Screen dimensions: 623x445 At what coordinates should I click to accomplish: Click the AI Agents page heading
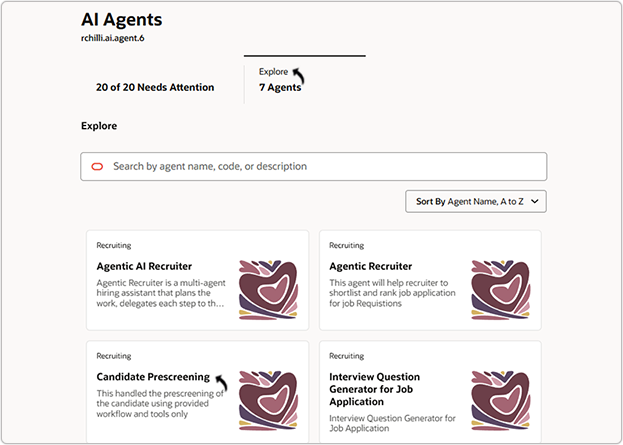[x=122, y=20]
